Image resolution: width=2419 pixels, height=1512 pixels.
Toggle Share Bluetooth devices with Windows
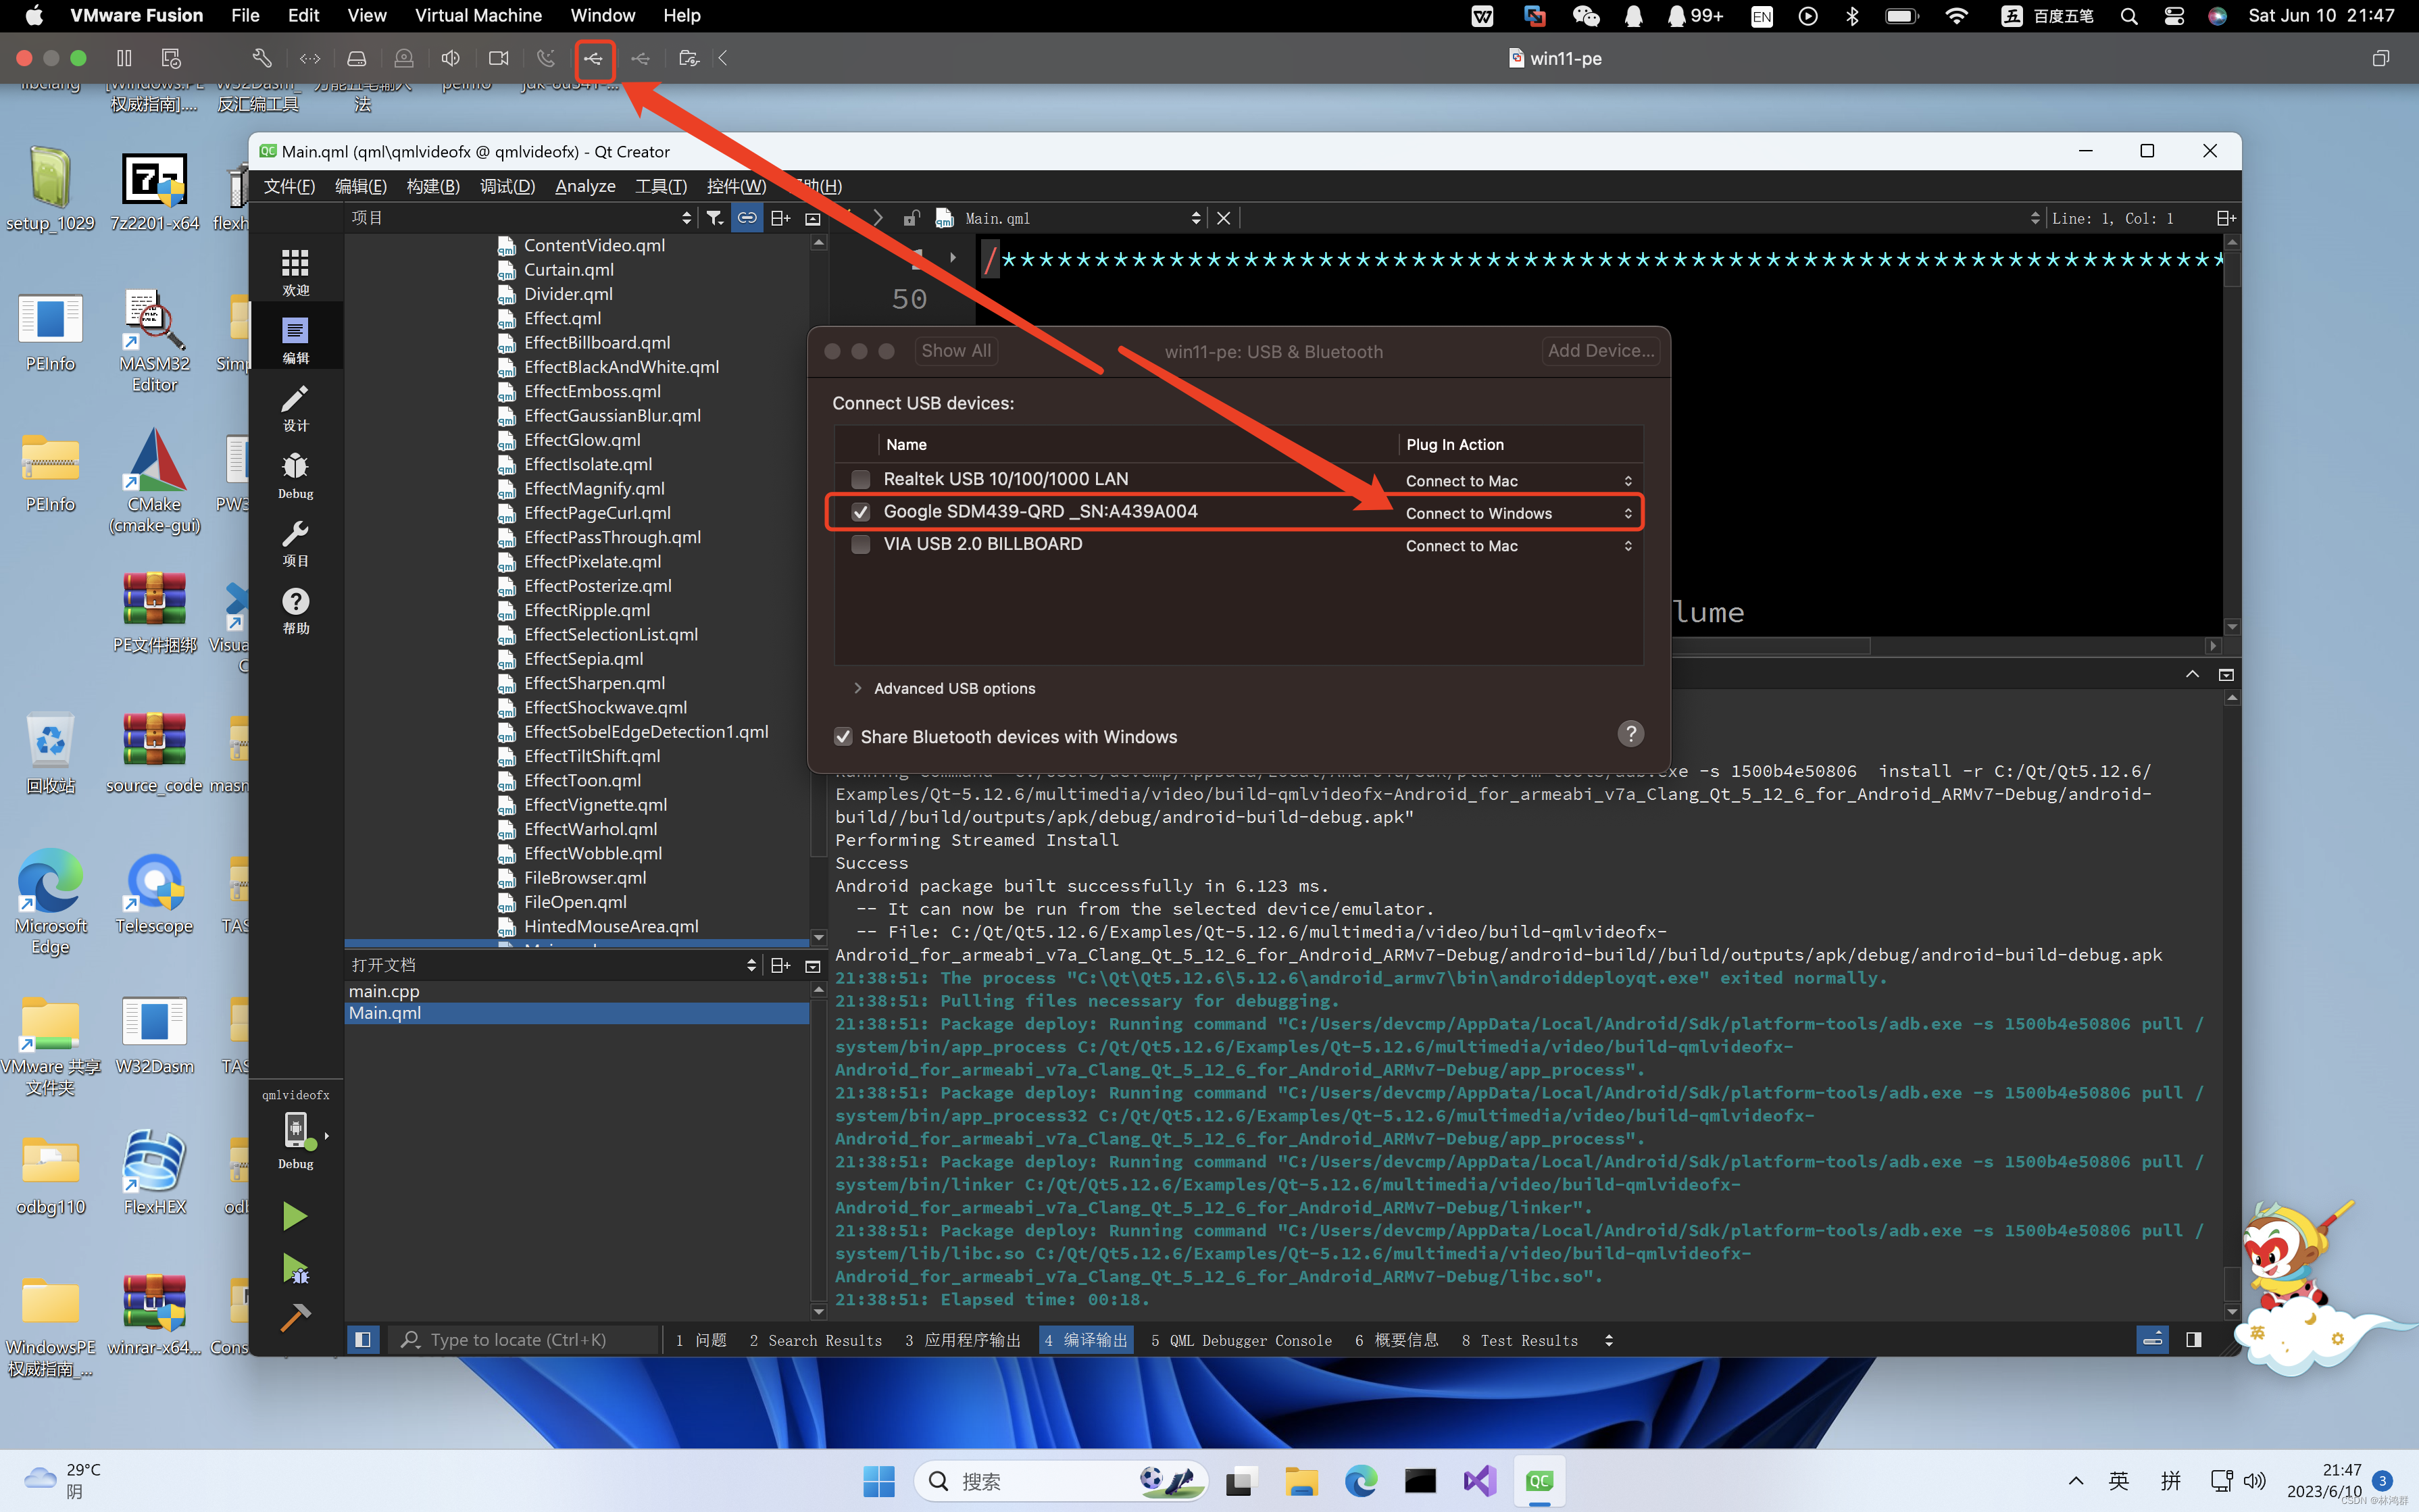(x=843, y=737)
